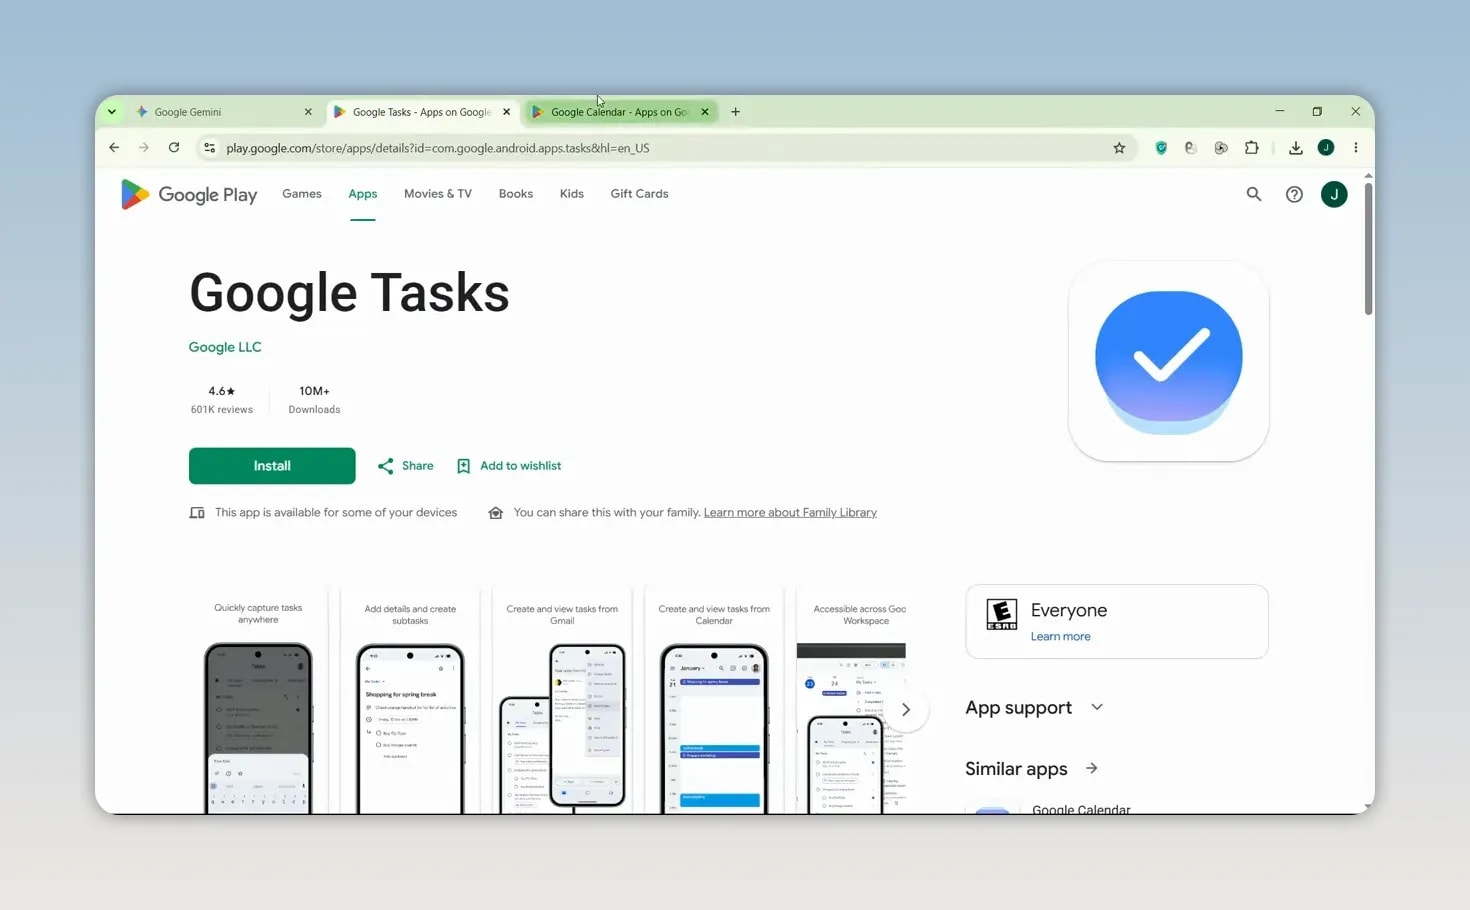Go to the Kids section

pyautogui.click(x=572, y=194)
